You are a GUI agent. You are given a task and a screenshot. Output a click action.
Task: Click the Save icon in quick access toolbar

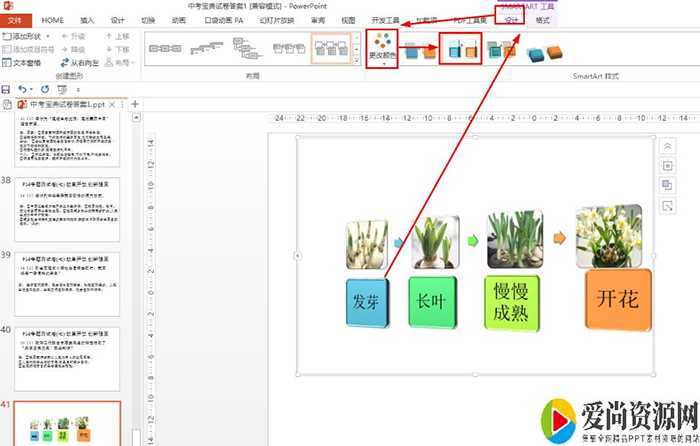(6, 89)
